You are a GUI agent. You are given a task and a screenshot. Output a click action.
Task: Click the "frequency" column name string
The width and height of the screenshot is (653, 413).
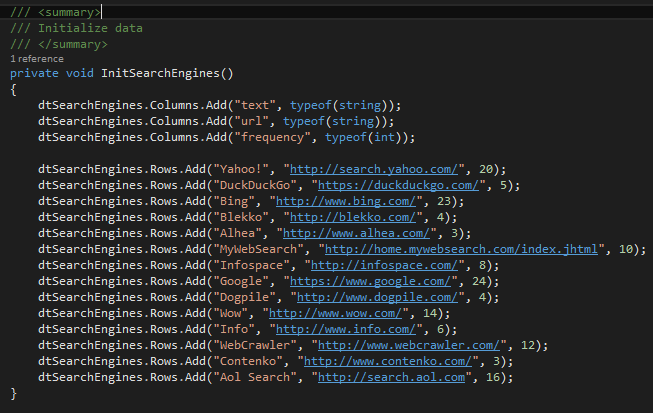tap(272, 137)
